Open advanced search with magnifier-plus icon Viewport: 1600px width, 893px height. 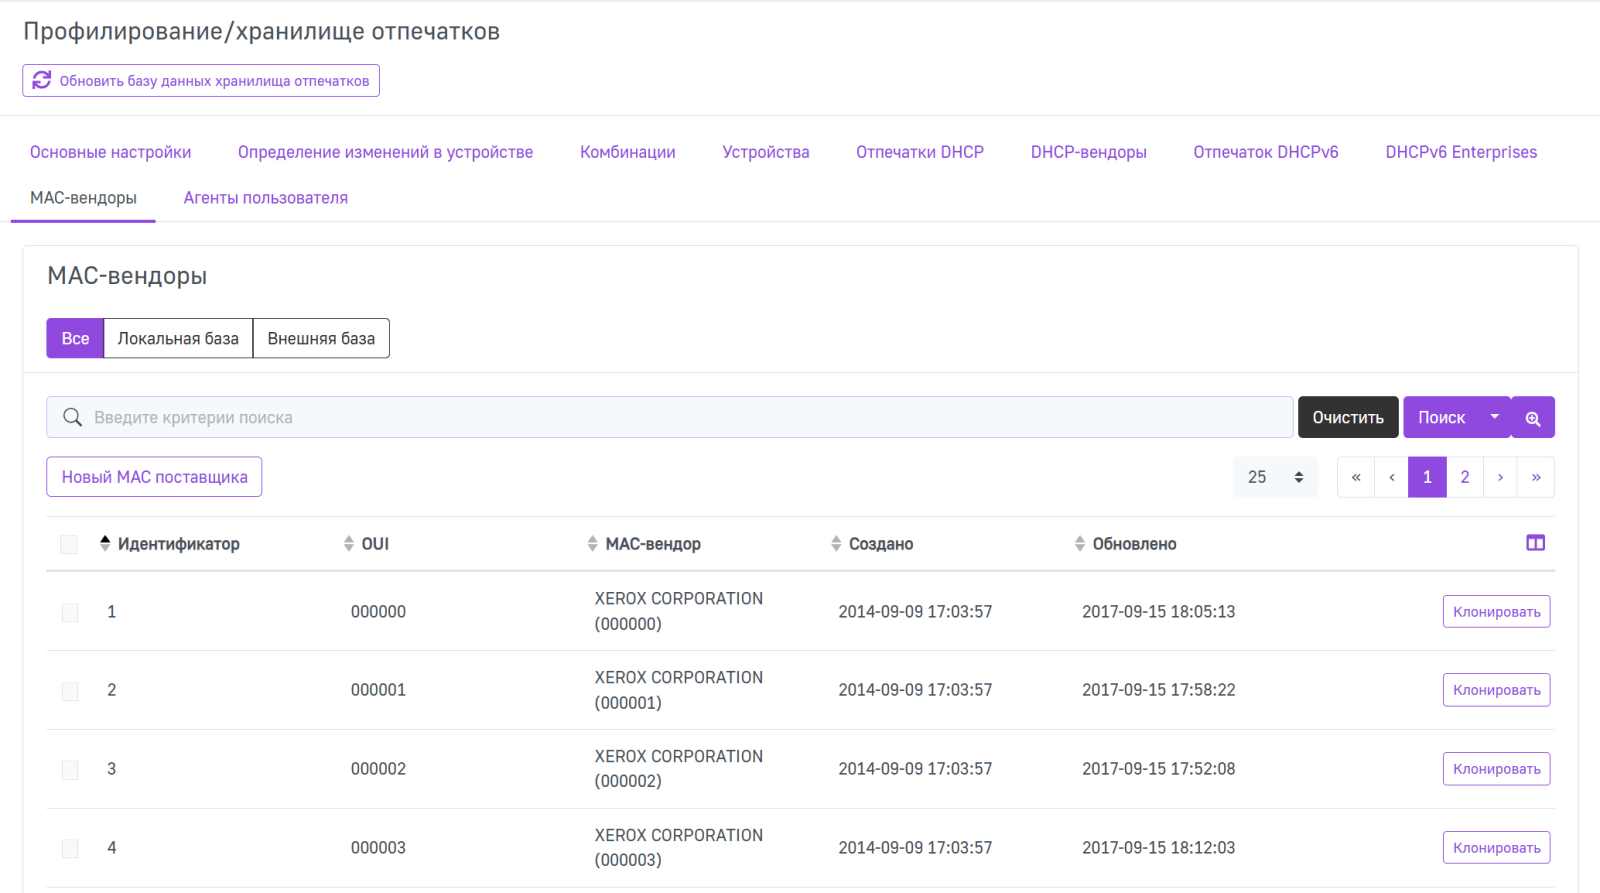(1532, 418)
